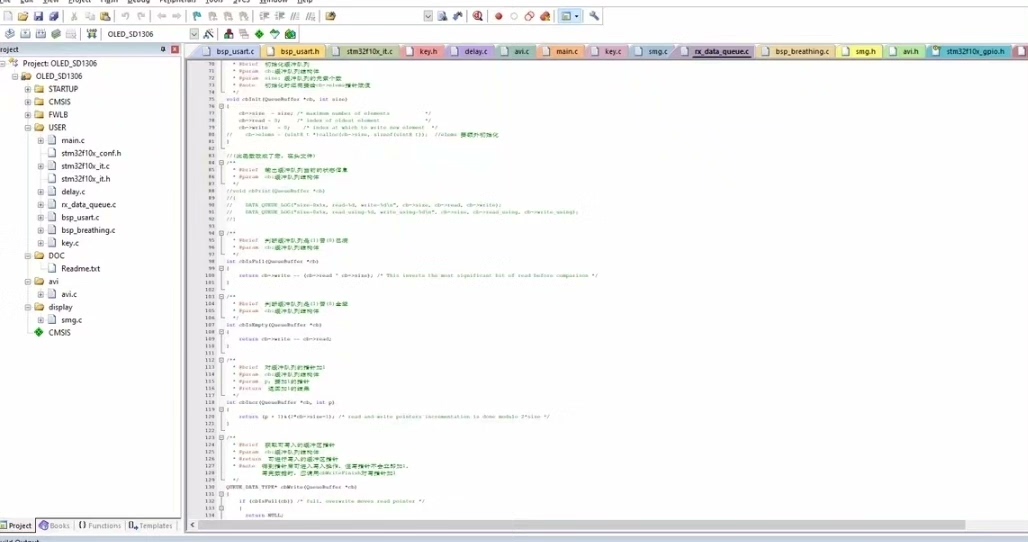Click the Build target icon
The height and width of the screenshot is (542, 1028).
(x=25, y=34)
